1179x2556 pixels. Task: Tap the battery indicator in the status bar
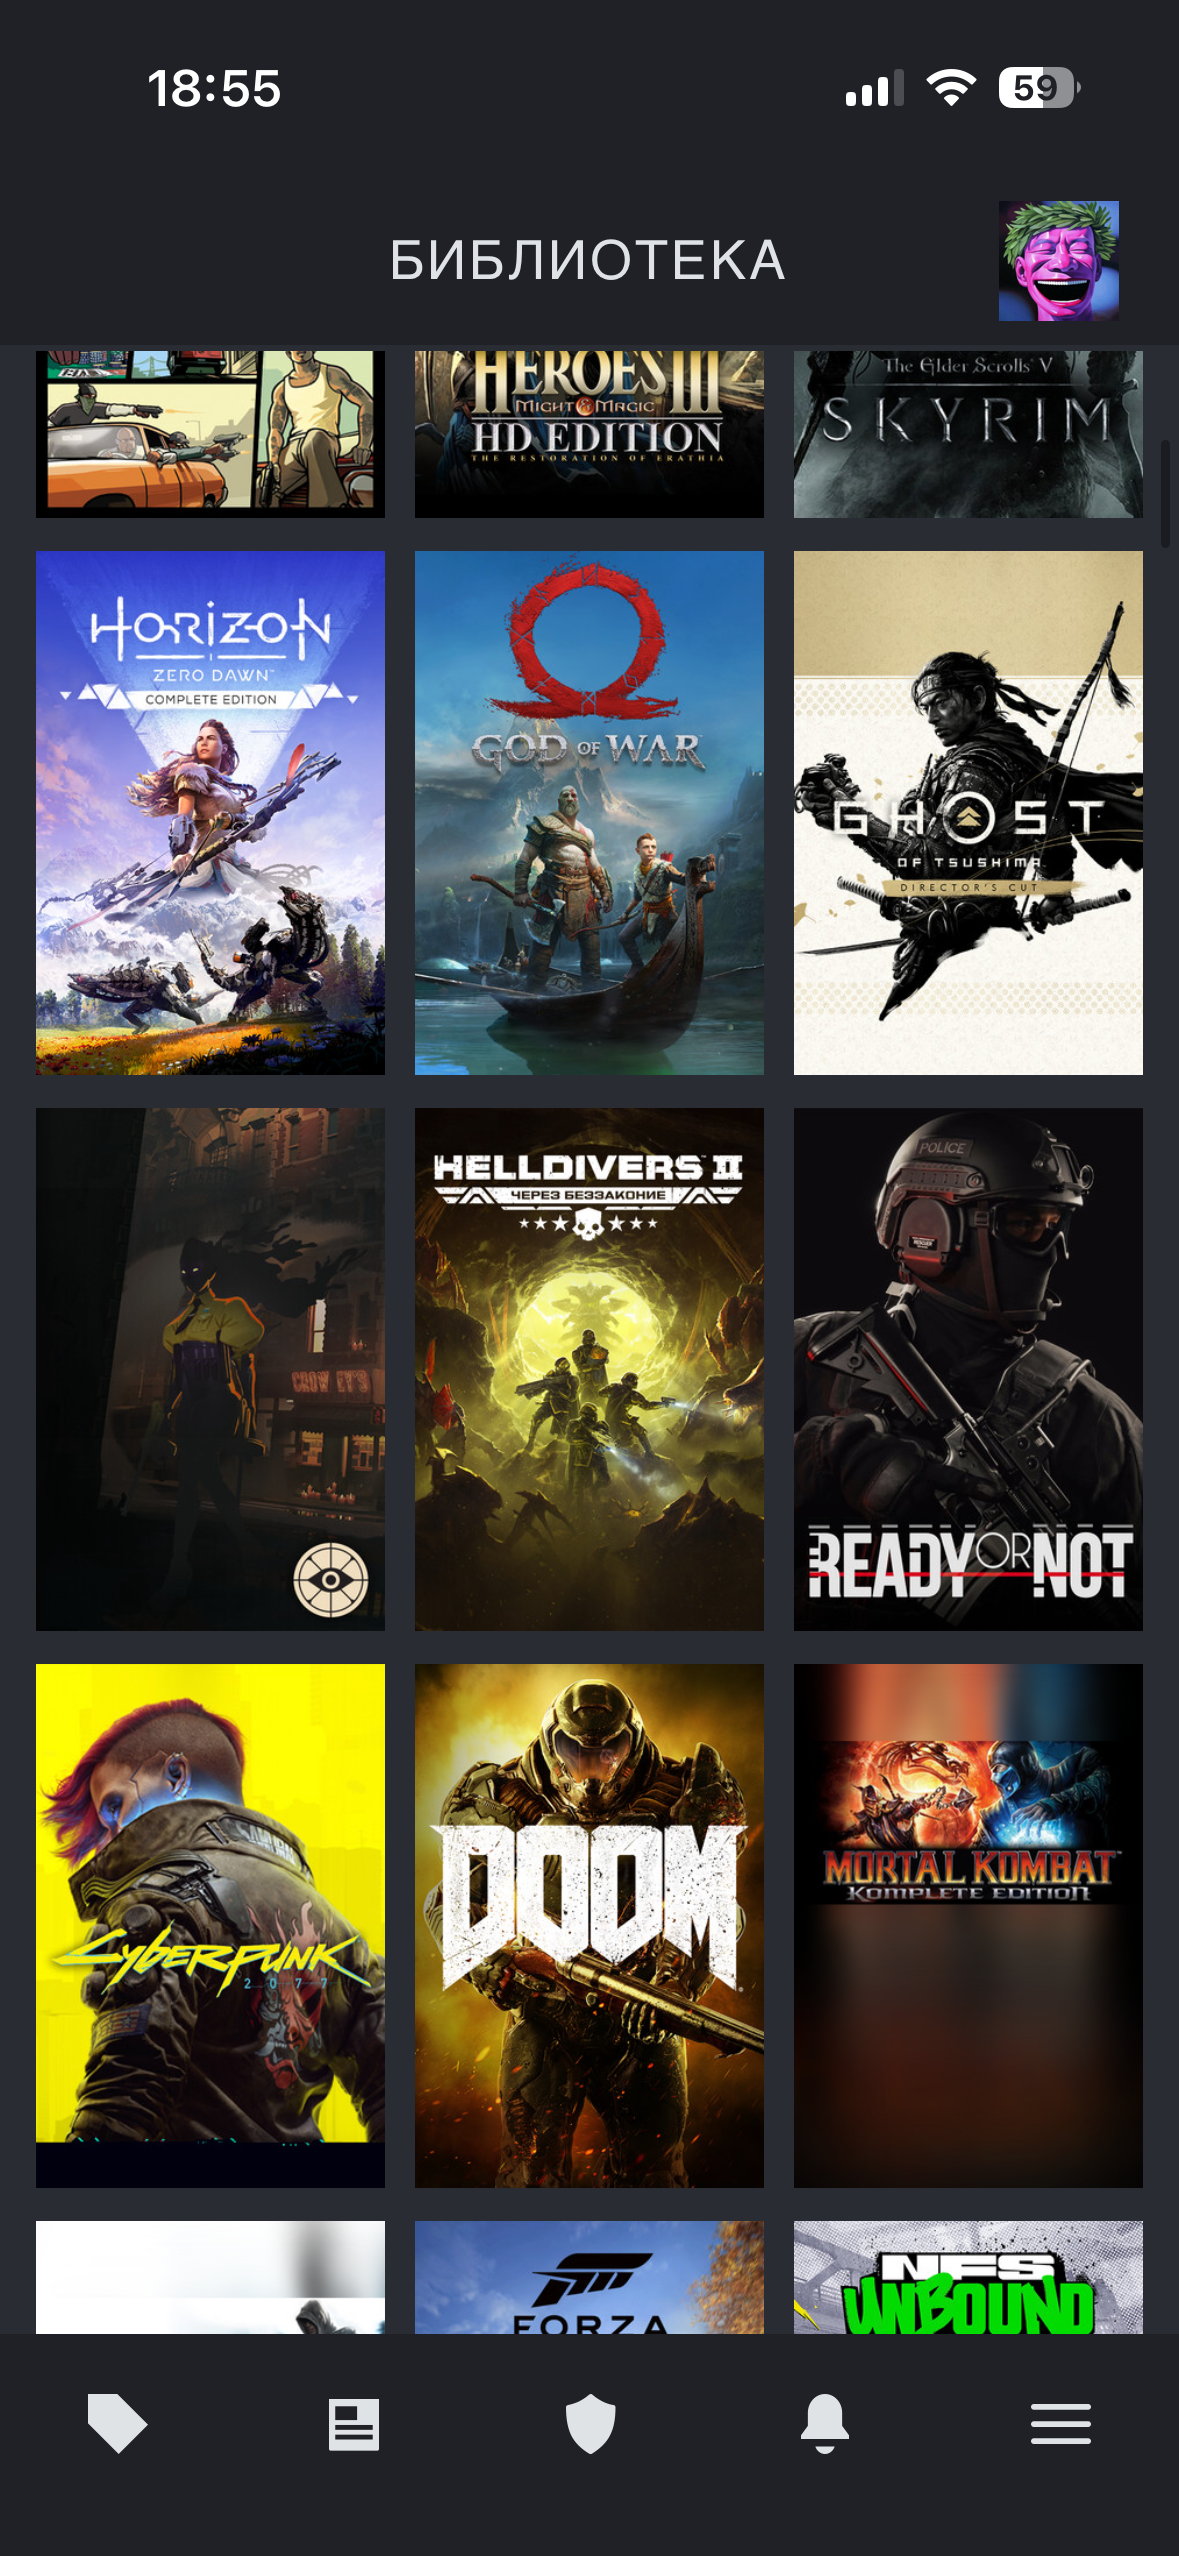[x=1039, y=88]
